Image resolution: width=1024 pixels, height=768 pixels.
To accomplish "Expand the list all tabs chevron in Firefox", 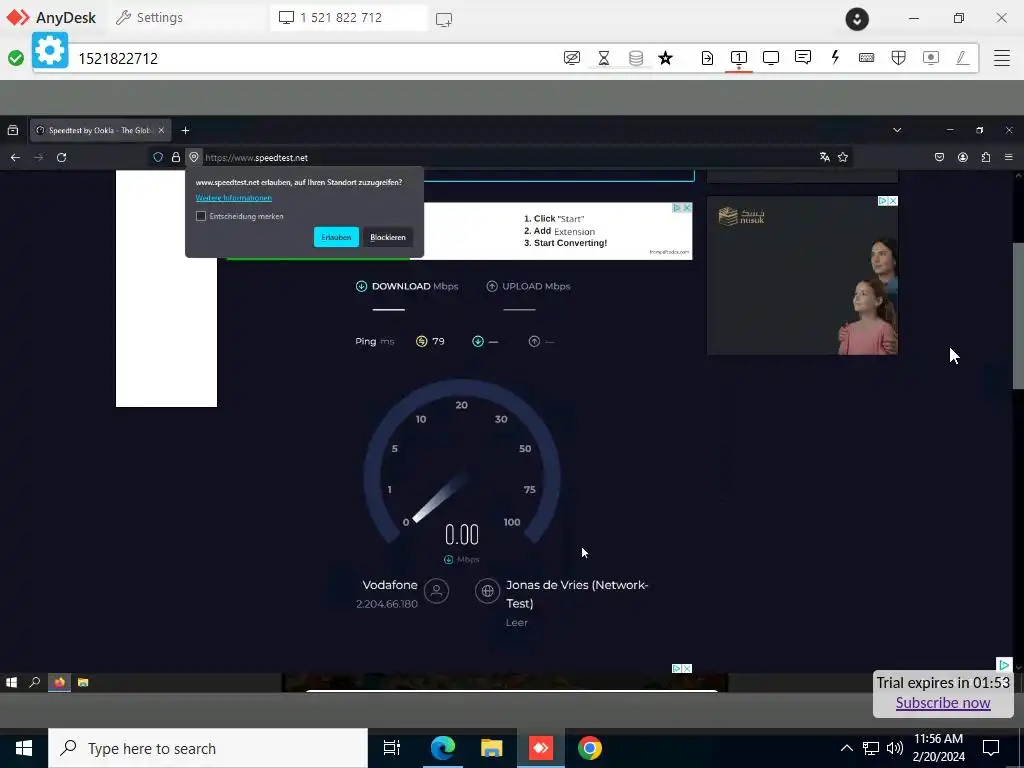I will (x=897, y=131).
